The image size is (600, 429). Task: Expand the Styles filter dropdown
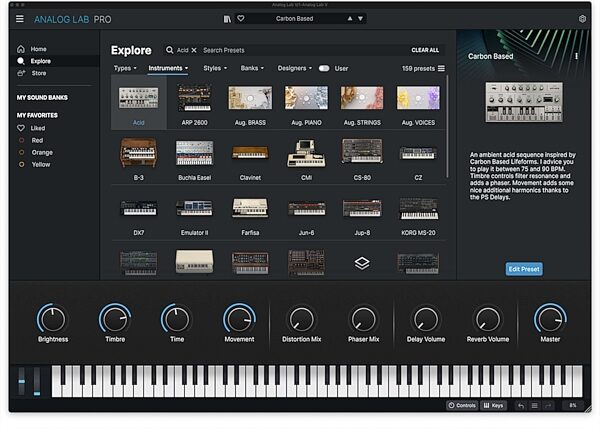click(215, 68)
